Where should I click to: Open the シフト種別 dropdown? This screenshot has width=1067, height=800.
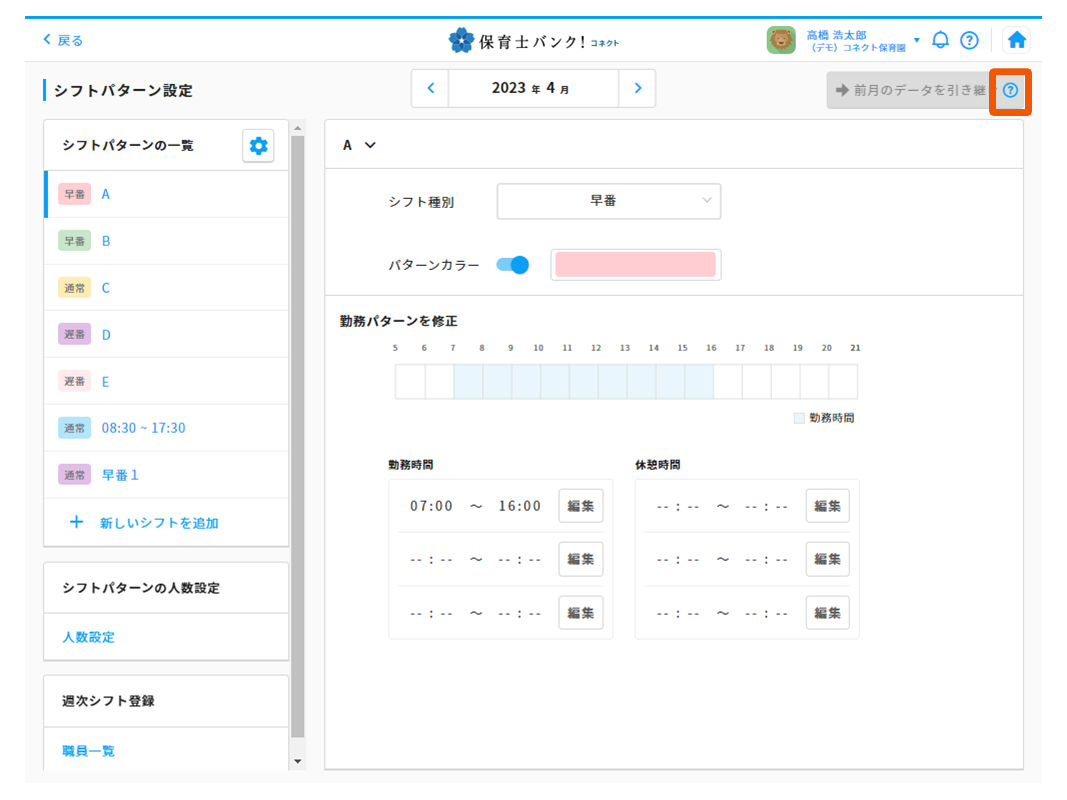click(608, 201)
